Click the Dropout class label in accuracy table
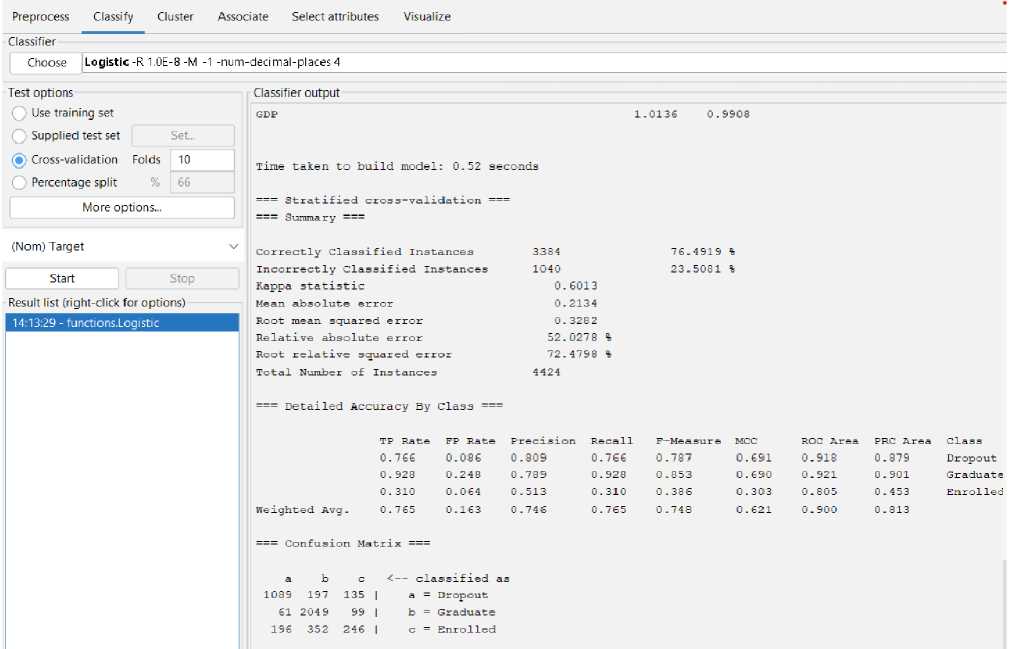Image resolution: width=1010 pixels, height=649 pixels. pyautogui.click(x=971, y=458)
